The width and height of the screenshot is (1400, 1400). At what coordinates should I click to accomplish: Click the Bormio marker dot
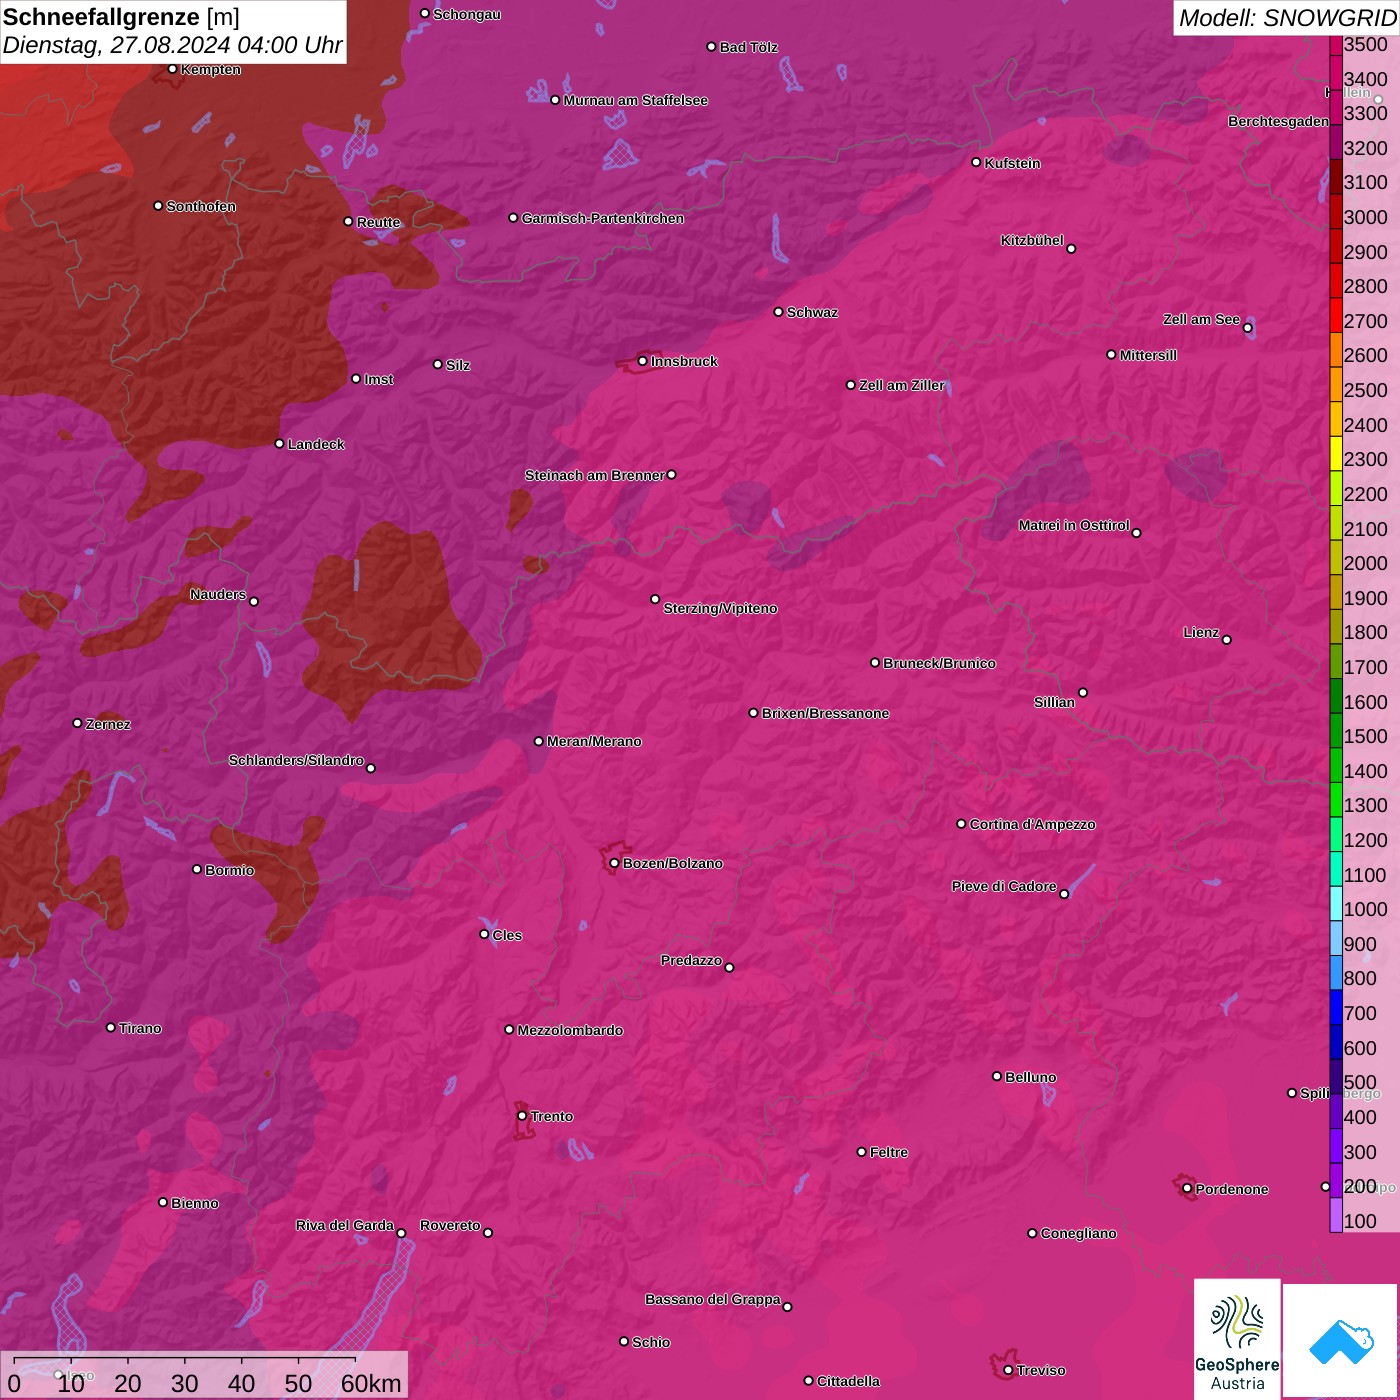[x=197, y=869]
